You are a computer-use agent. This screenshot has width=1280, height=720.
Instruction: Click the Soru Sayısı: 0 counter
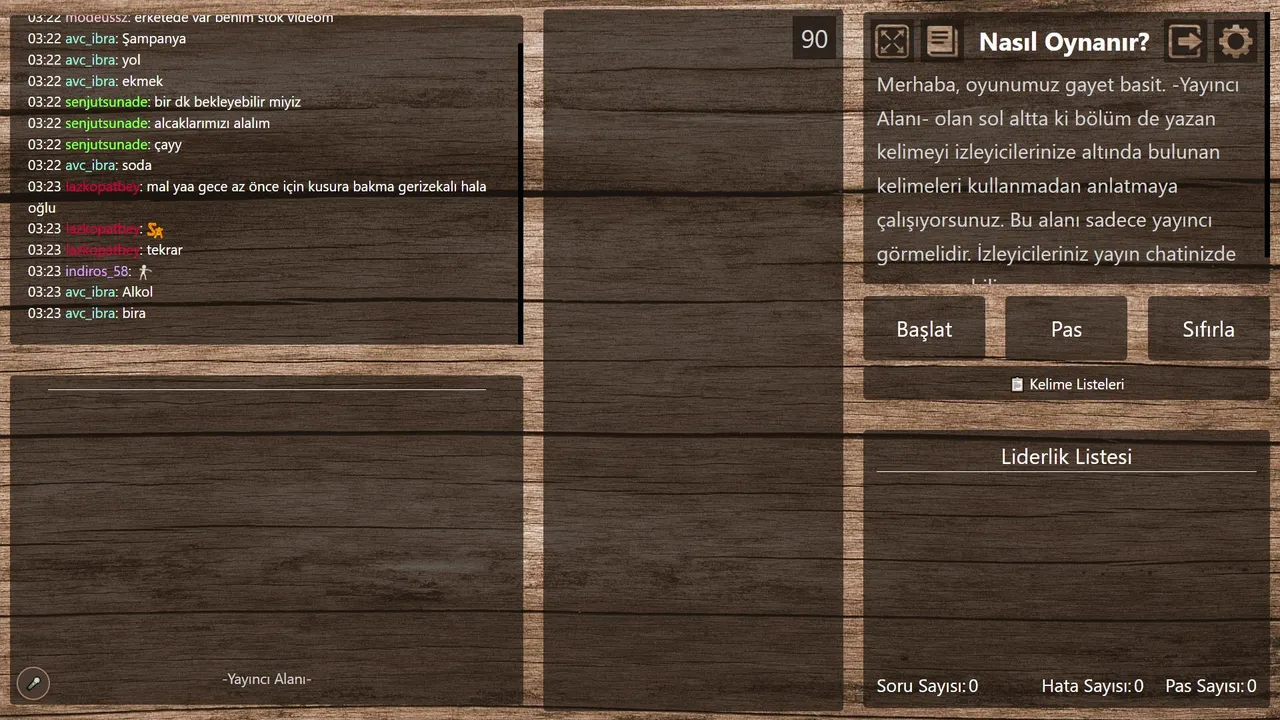[x=927, y=686]
